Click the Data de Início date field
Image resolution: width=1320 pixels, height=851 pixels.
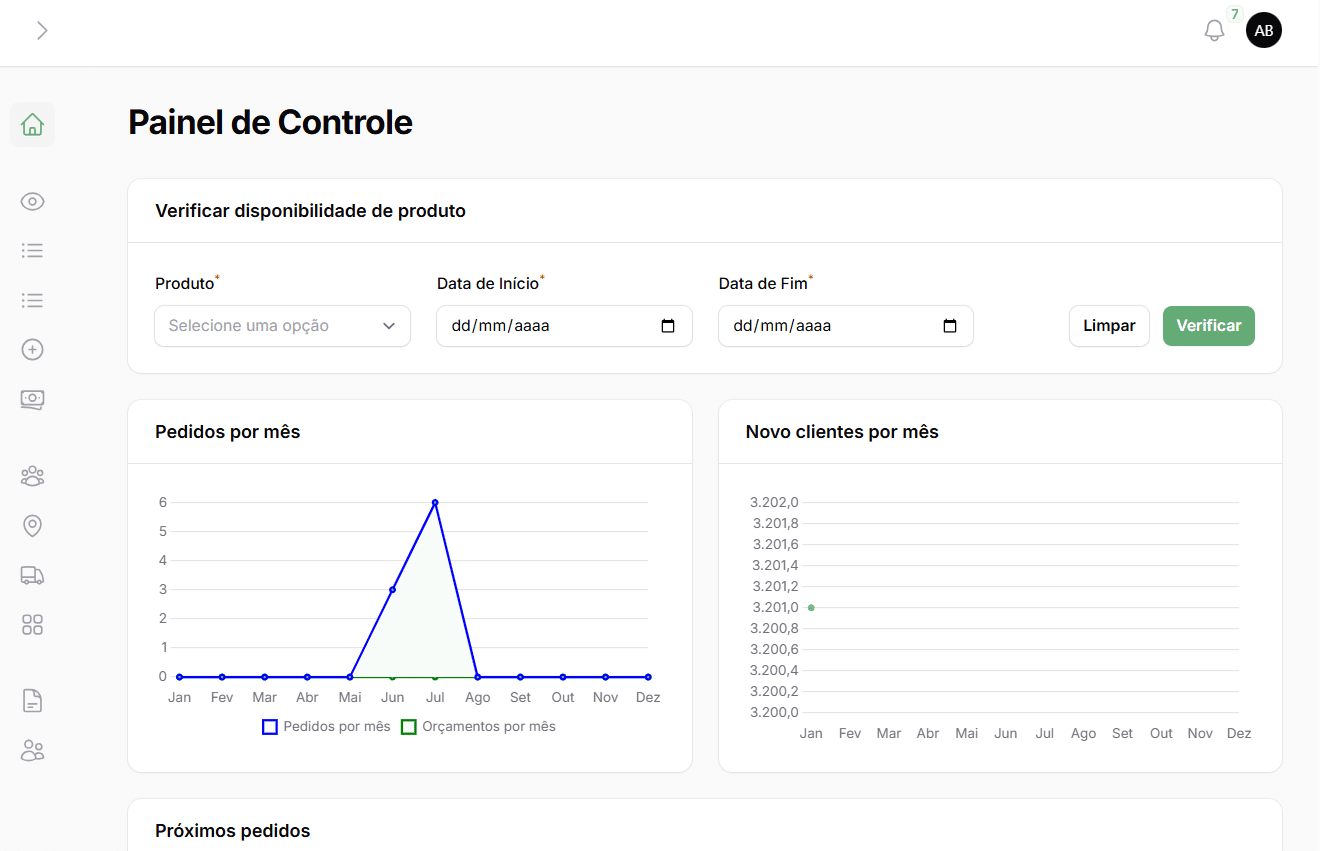540,326
